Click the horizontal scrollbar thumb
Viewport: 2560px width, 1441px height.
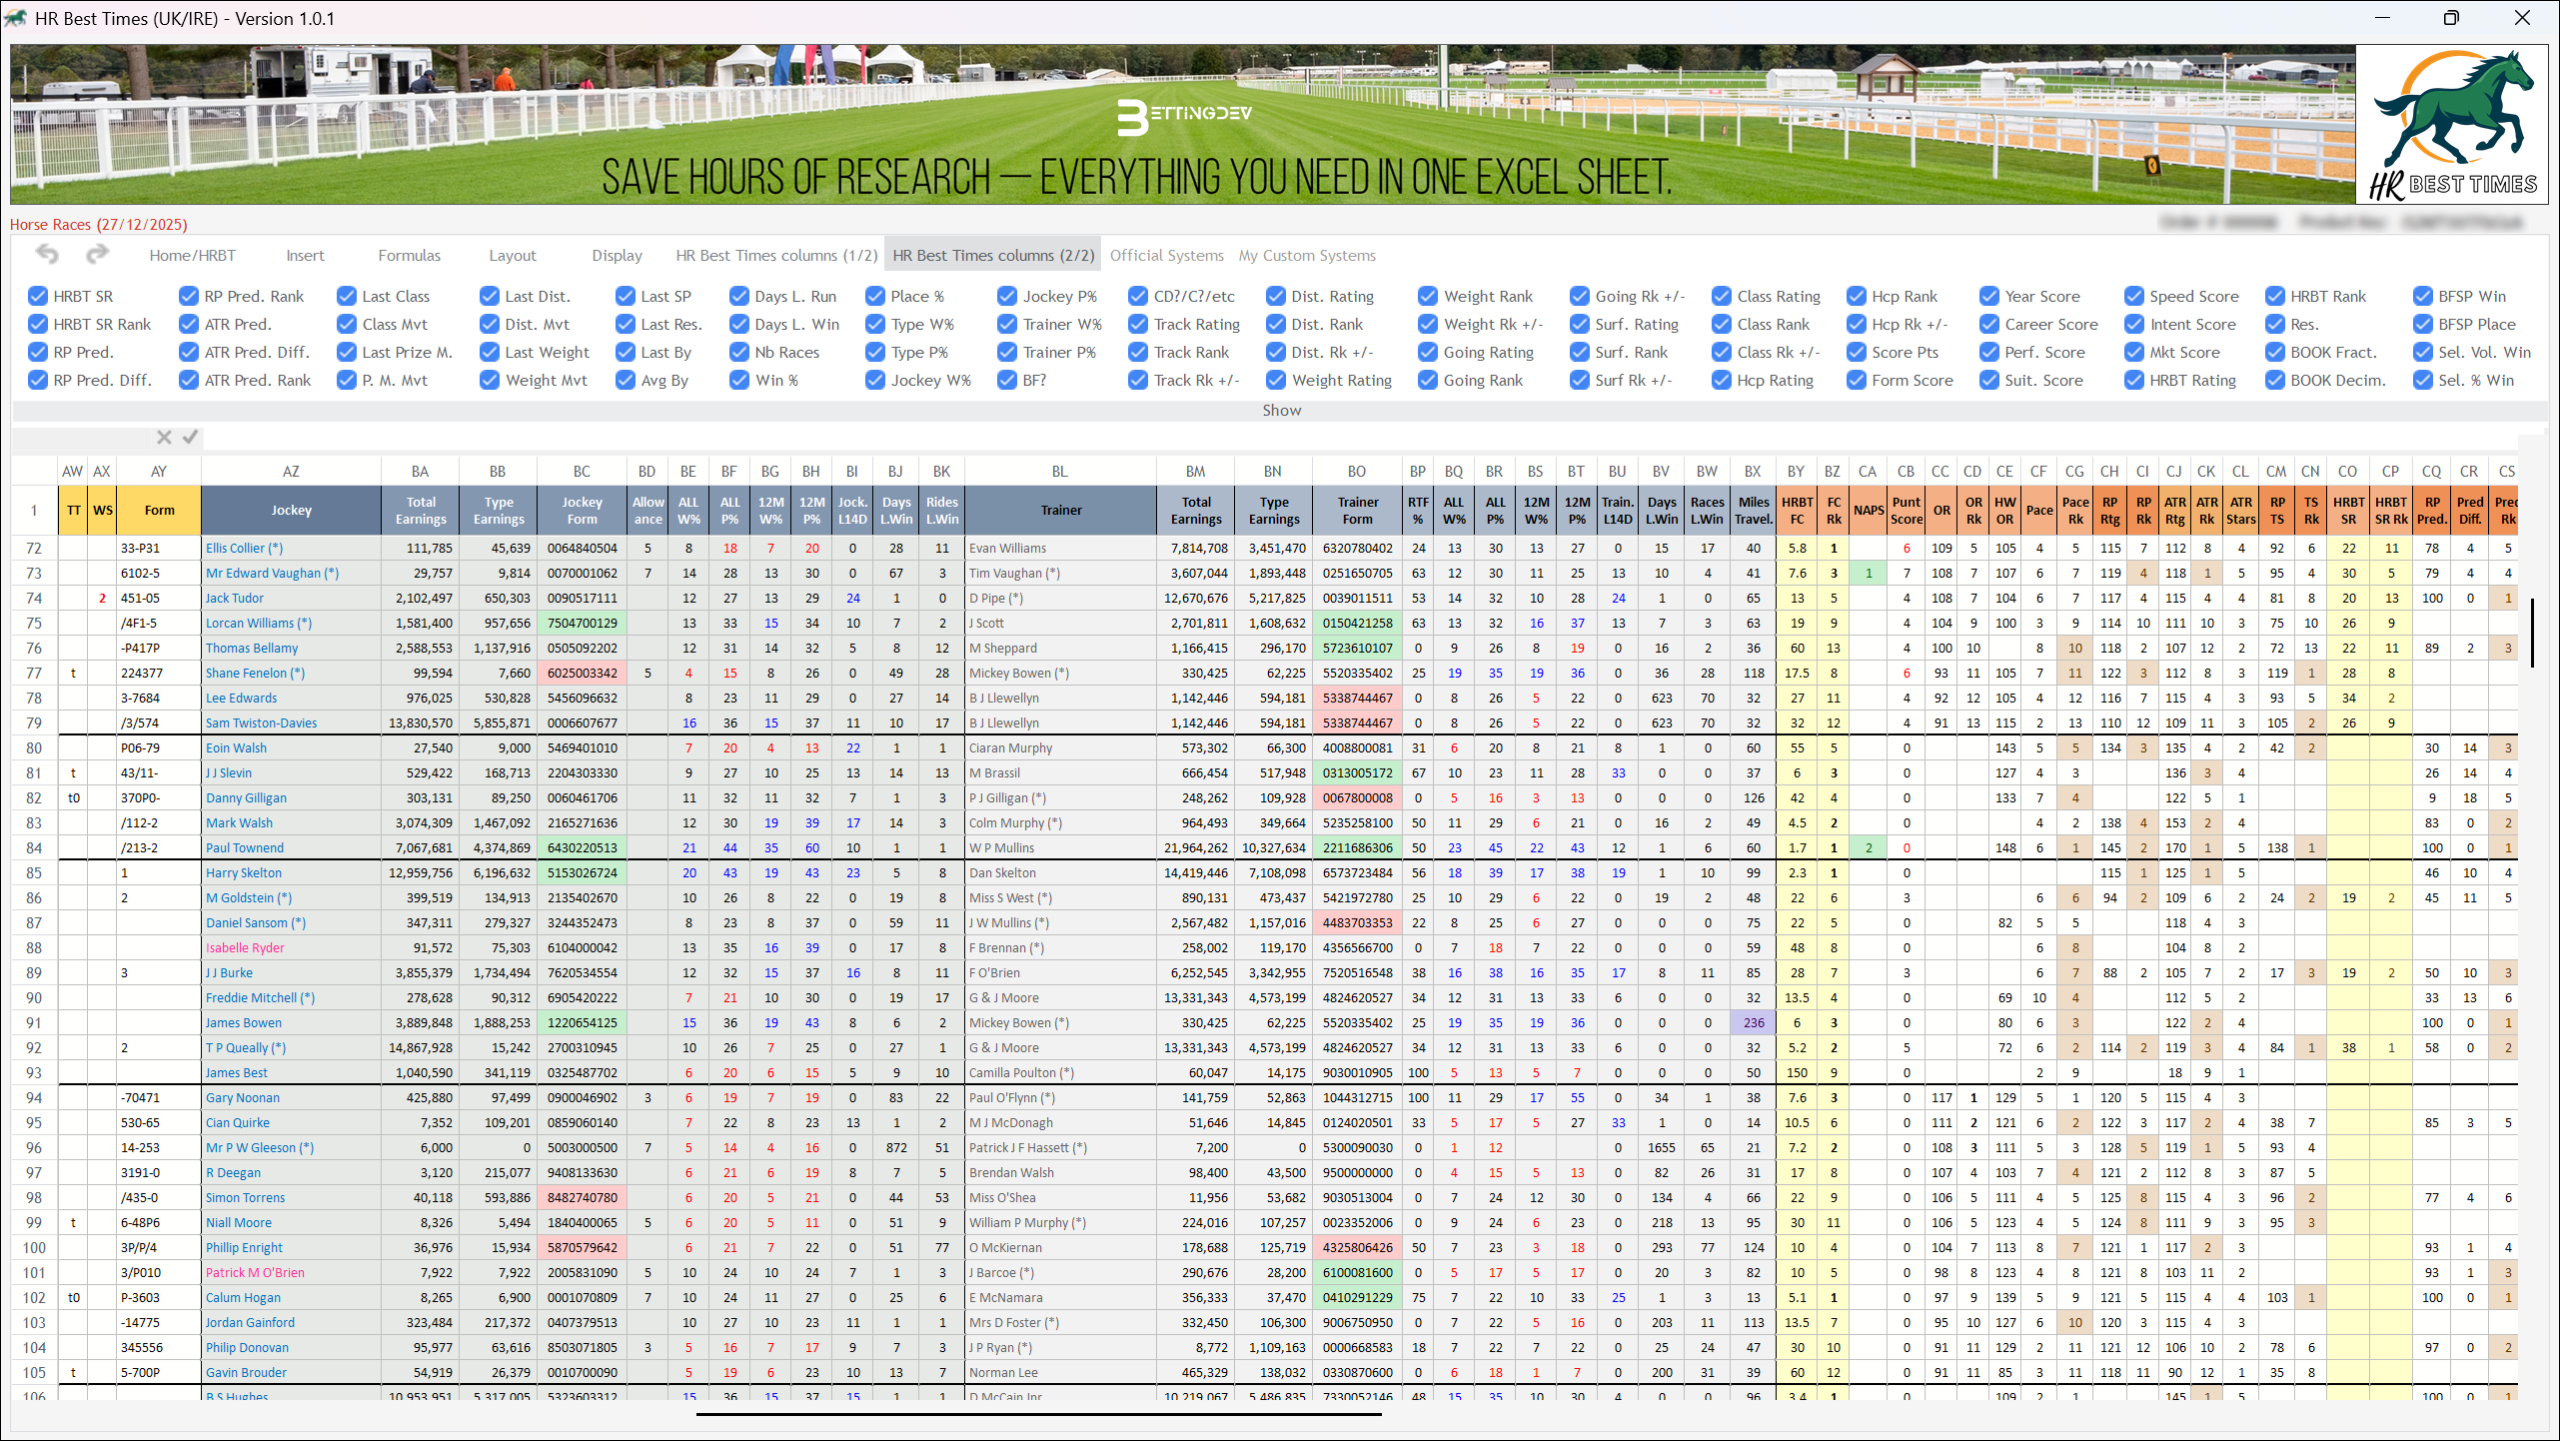pyautogui.click(x=1039, y=1414)
